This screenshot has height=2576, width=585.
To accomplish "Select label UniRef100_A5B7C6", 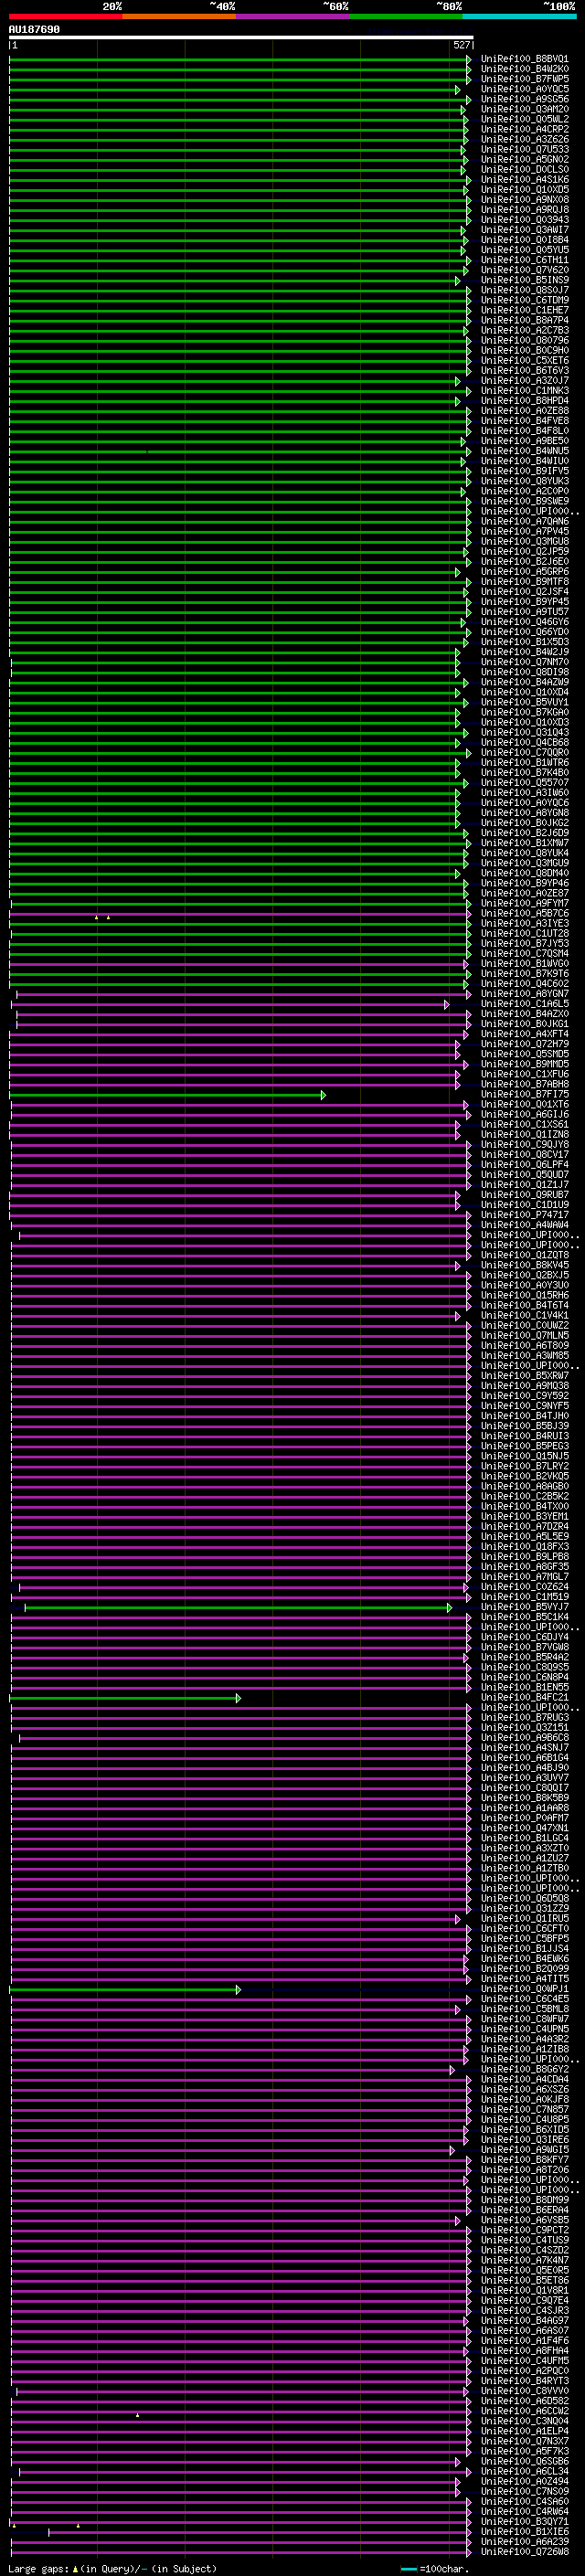I will [524, 913].
